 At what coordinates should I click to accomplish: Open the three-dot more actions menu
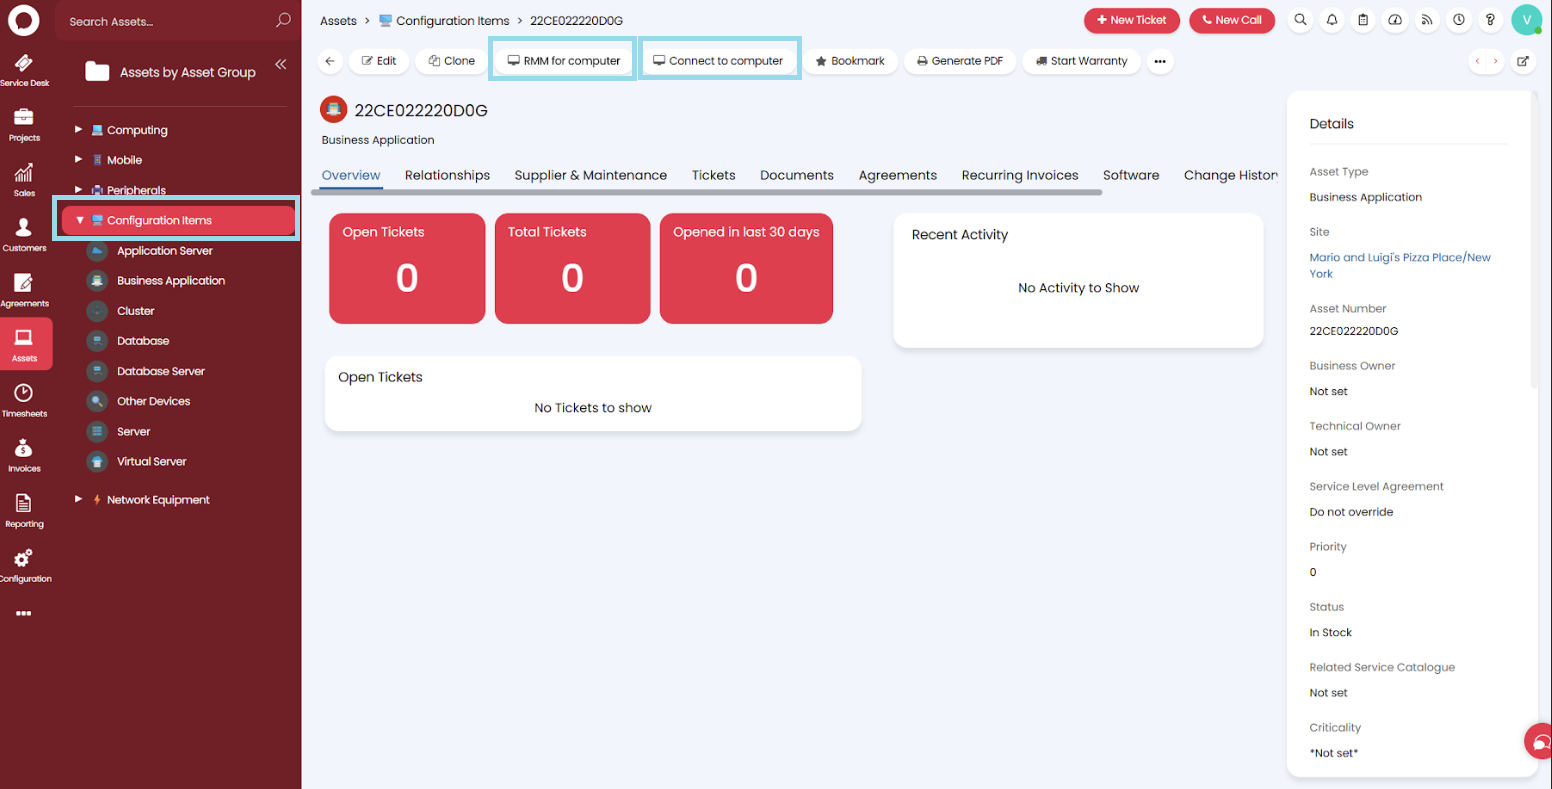1159,61
